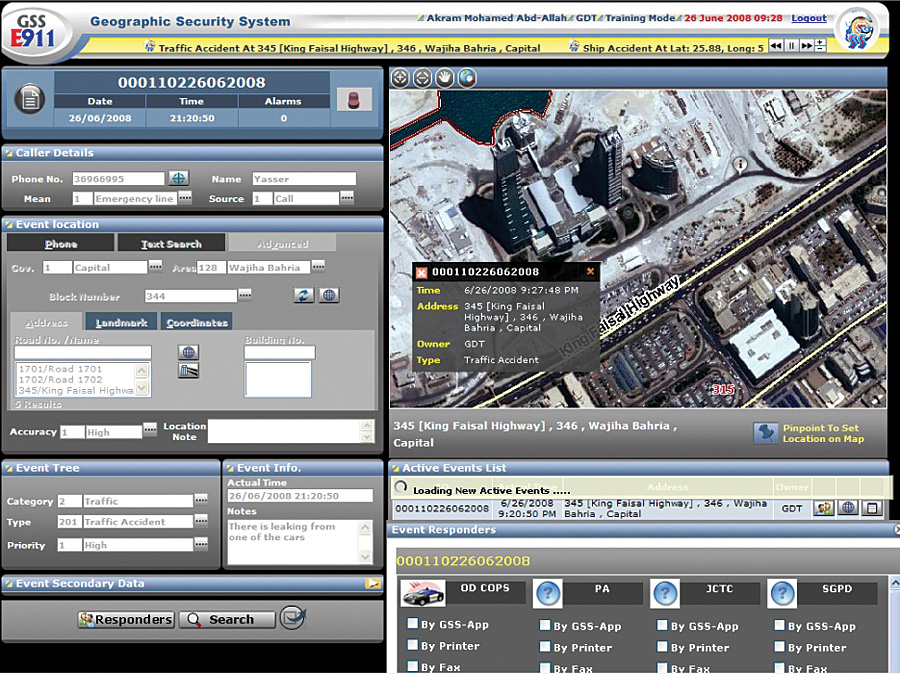Screen dimensions: 900x674
Task: Click Pinpoint To Set Location on Map link
Action: (823, 433)
